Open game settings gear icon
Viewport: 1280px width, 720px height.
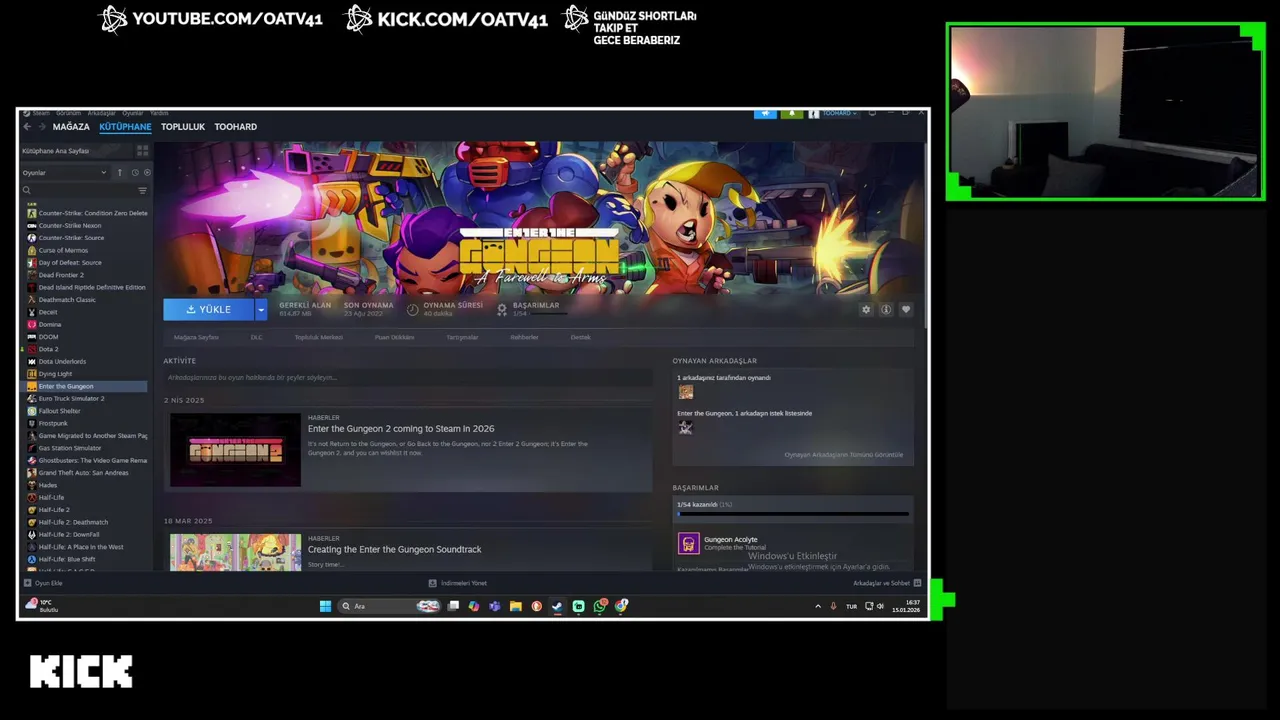coord(866,310)
